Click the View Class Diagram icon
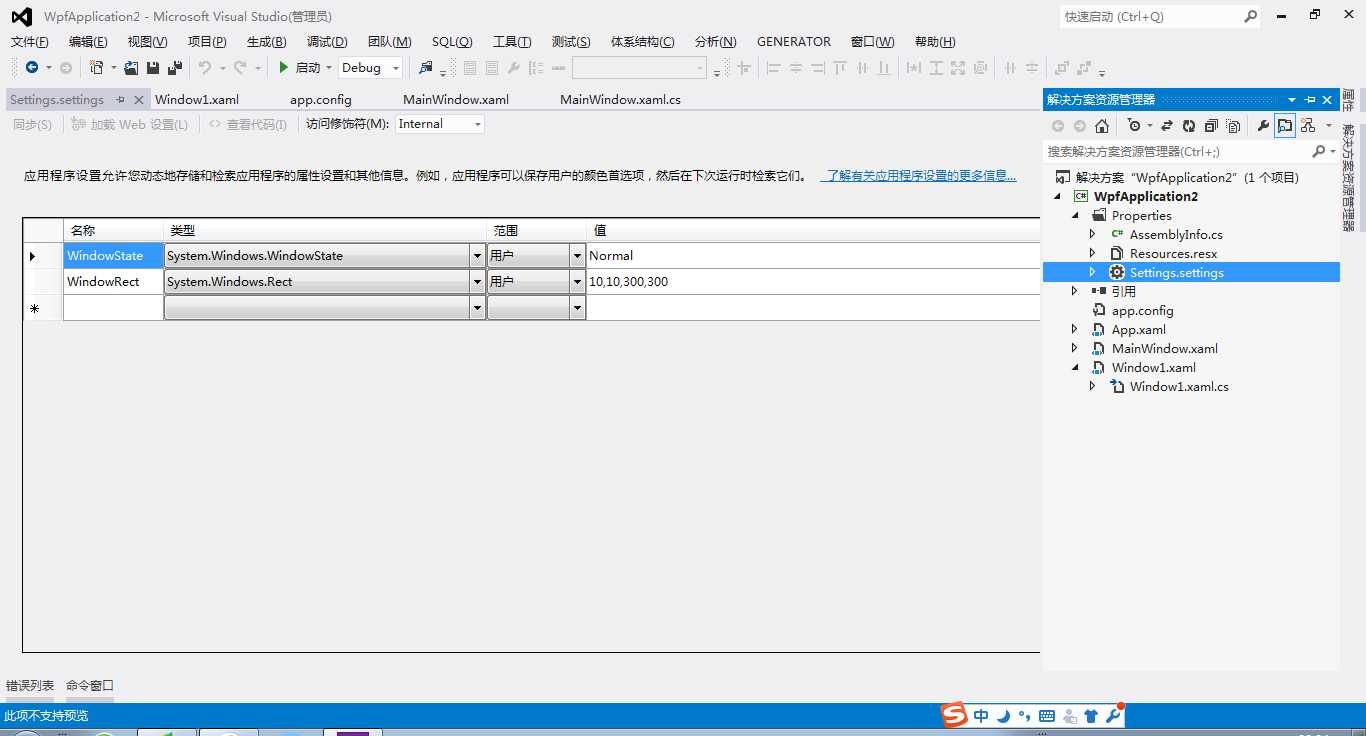This screenshot has height=736, width=1366. click(1308, 126)
